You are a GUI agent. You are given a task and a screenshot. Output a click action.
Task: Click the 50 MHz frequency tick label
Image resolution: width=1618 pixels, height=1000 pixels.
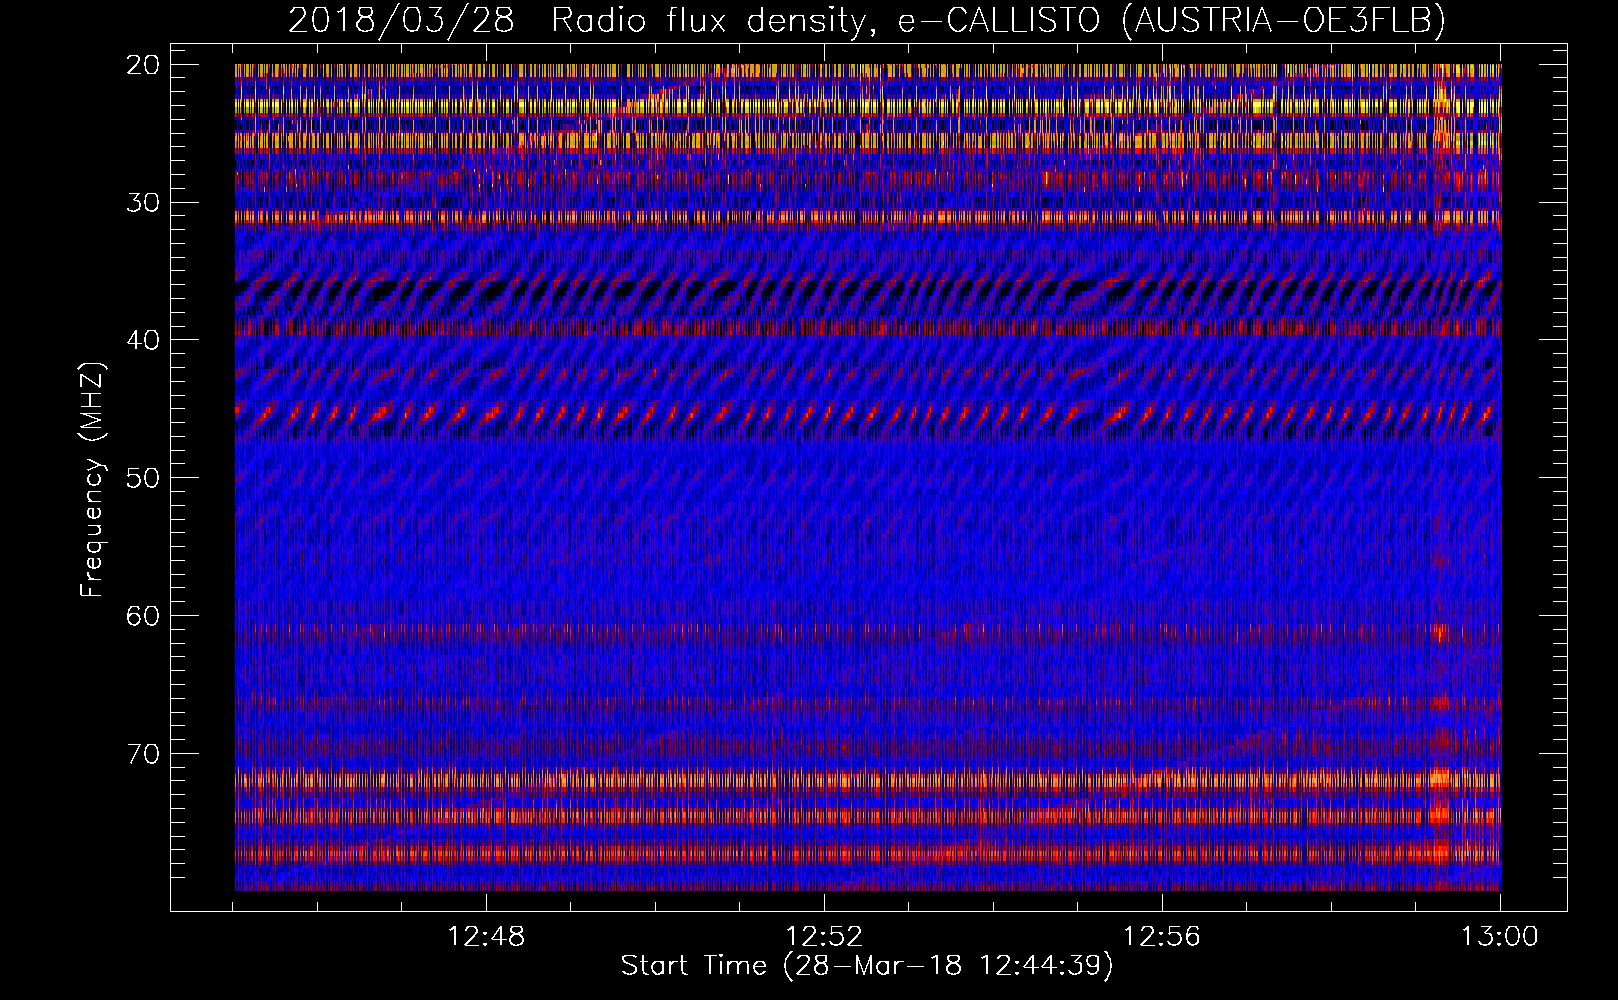click(143, 478)
